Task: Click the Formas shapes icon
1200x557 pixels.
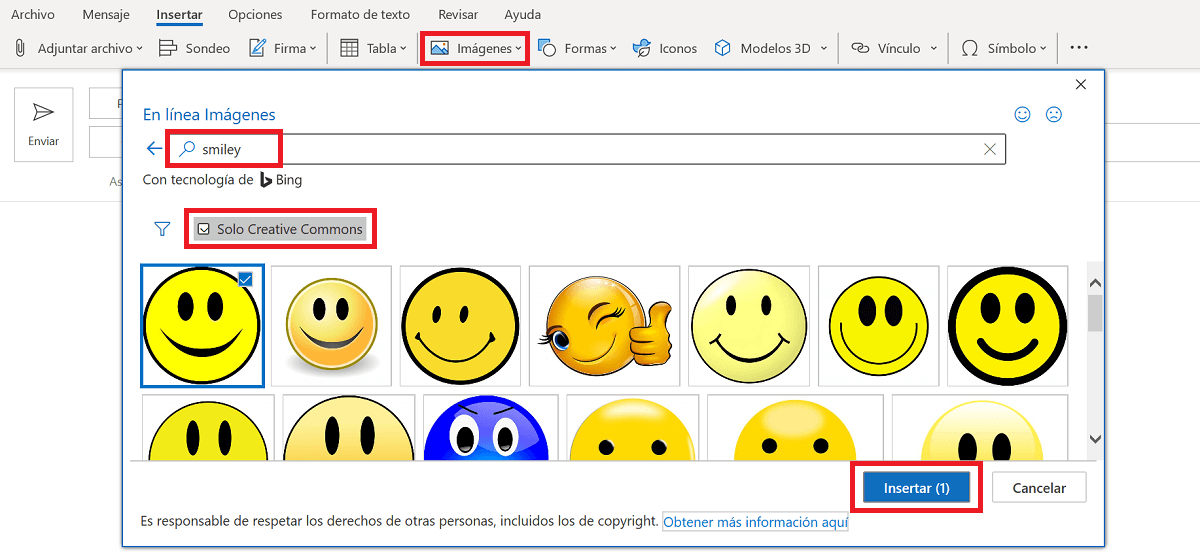Action: [x=547, y=48]
